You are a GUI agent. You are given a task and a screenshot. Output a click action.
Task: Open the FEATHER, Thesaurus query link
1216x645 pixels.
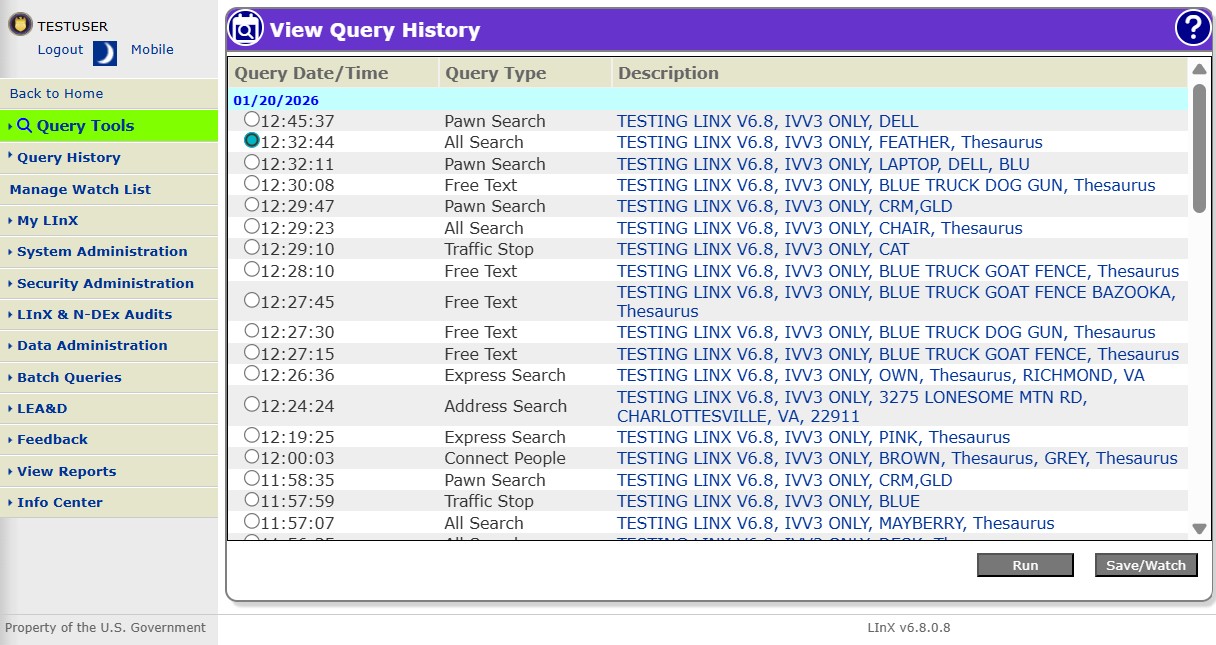click(830, 142)
